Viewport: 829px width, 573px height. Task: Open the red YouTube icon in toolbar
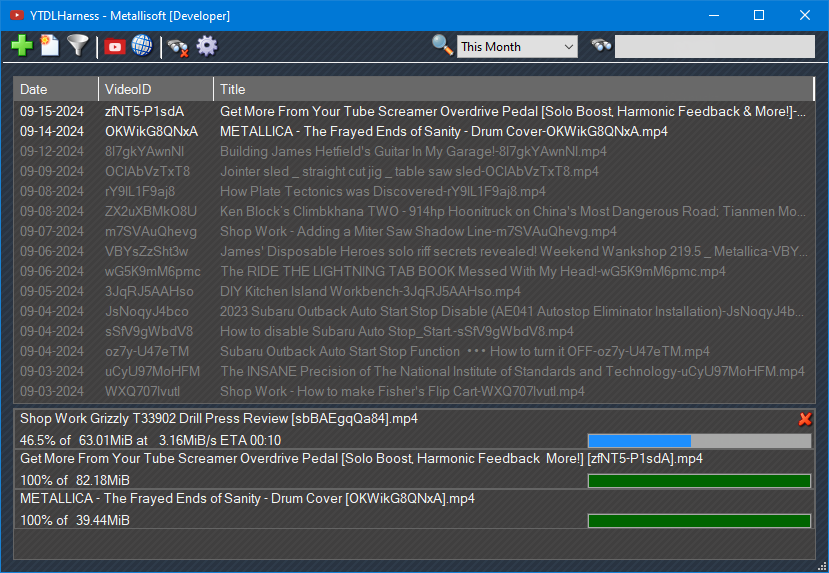tap(114, 46)
